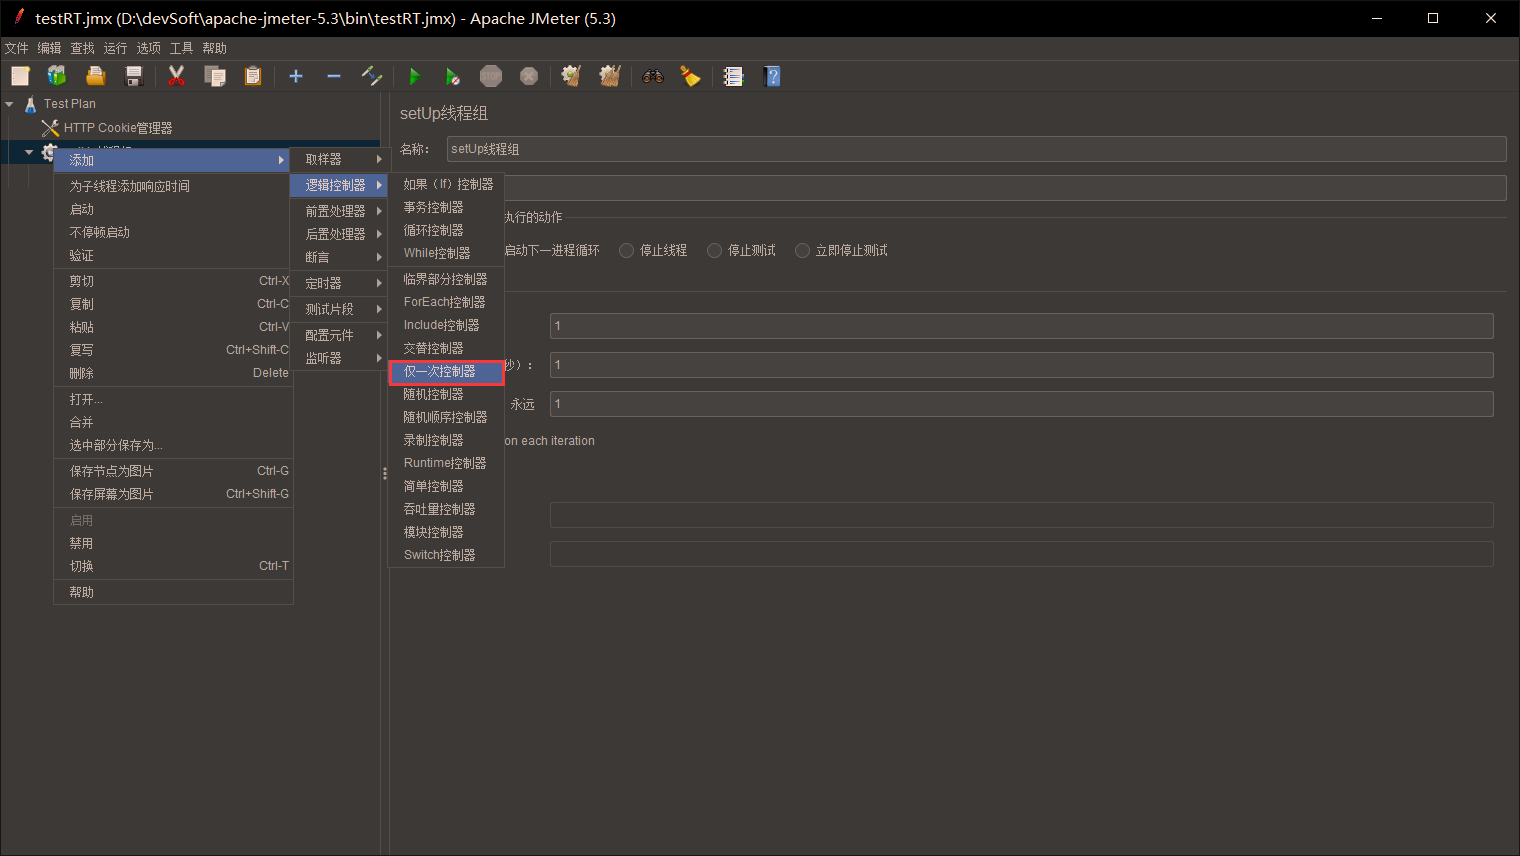Add an element with the plus icon
Screen dimensions: 1520x856
click(296, 75)
